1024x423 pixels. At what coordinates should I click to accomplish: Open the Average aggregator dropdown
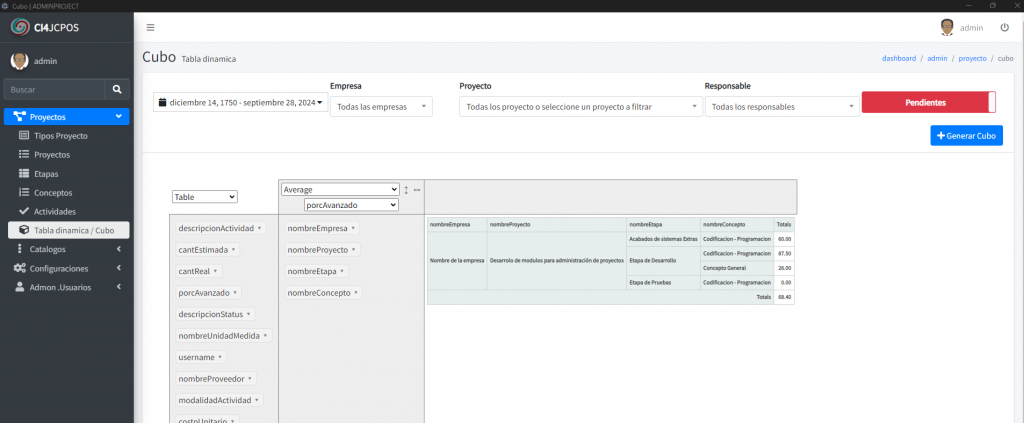339,189
